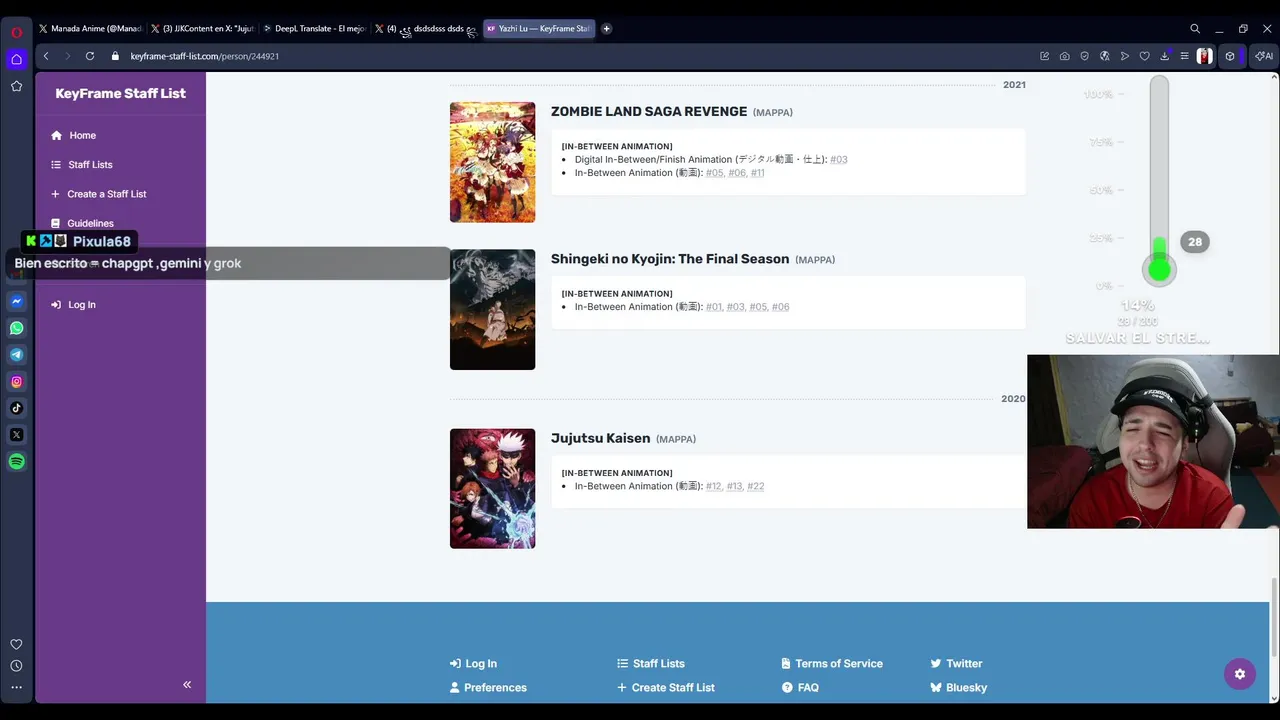Click the Jujutsu Kaisen poster thumbnail

[x=492, y=489]
